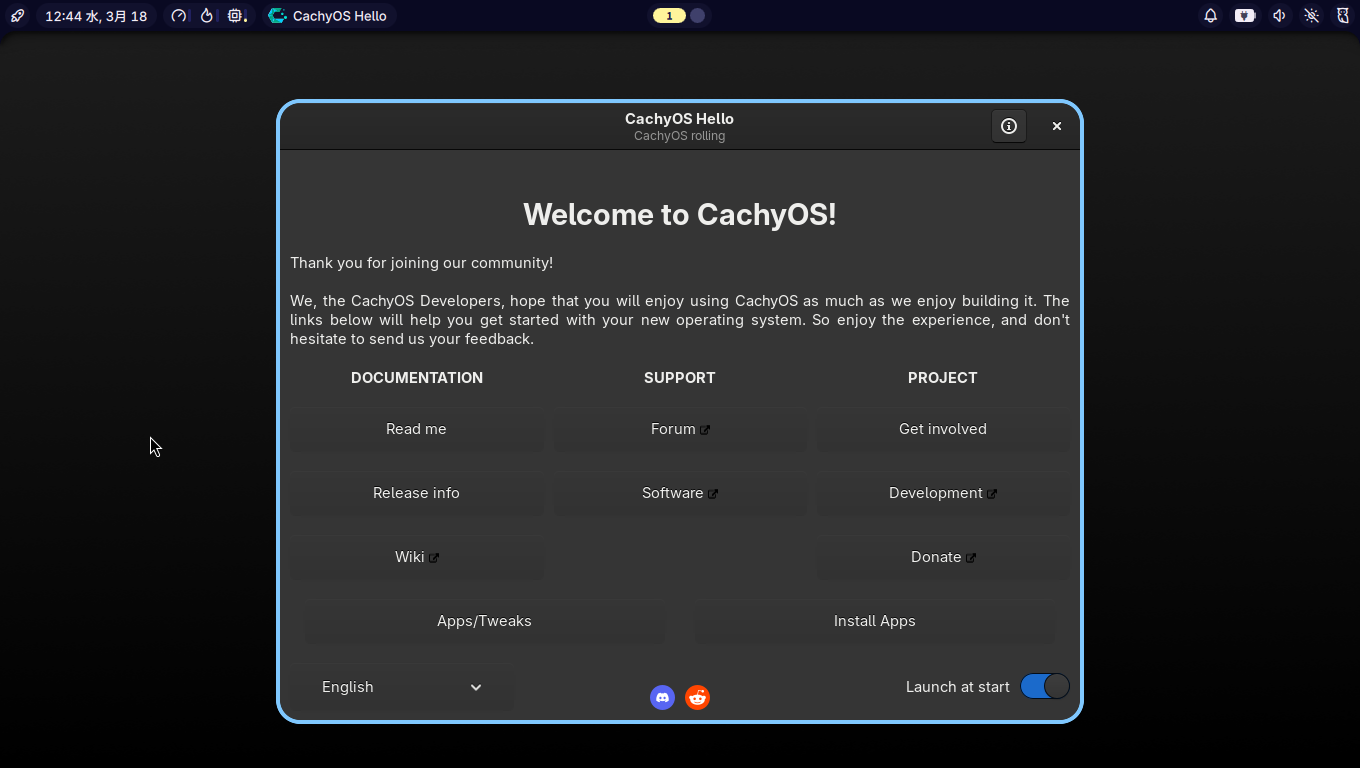Open the Development link
The height and width of the screenshot is (768, 1360).
pos(943,493)
